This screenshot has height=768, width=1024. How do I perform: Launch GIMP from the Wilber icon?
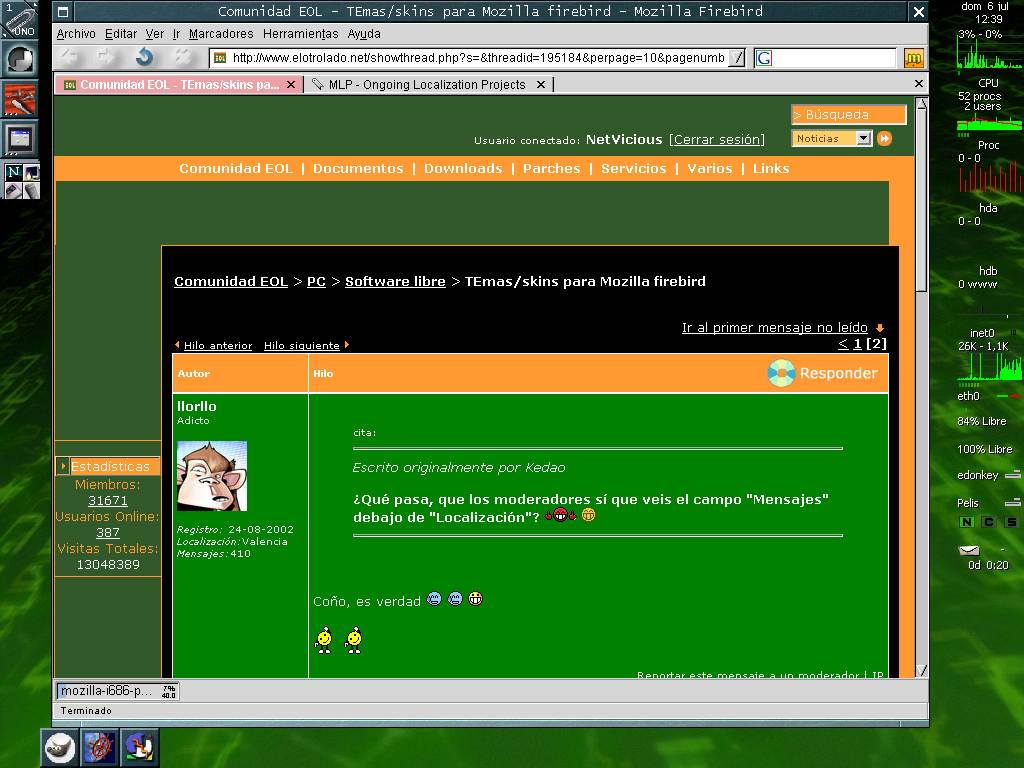[x=59, y=748]
